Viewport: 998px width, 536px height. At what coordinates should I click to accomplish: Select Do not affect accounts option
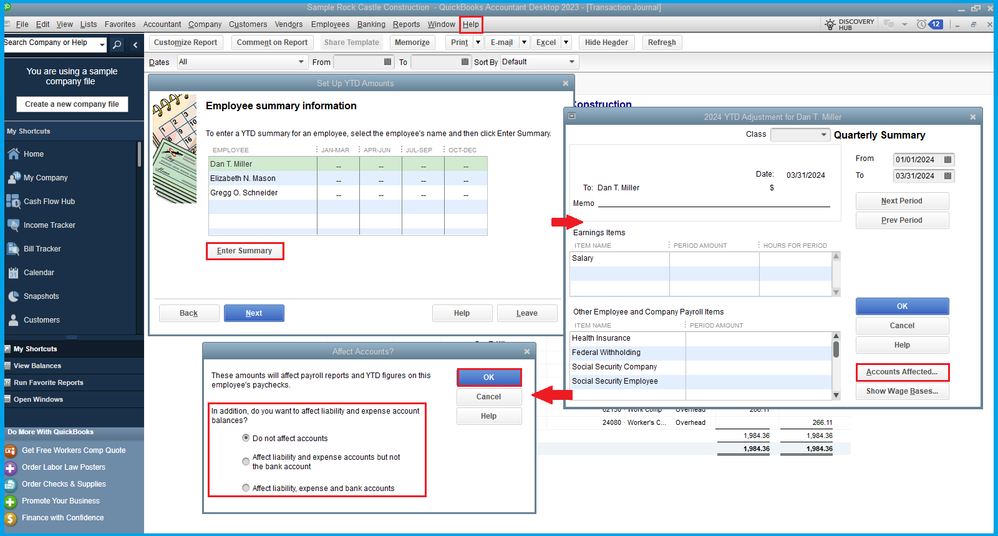[246, 438]
